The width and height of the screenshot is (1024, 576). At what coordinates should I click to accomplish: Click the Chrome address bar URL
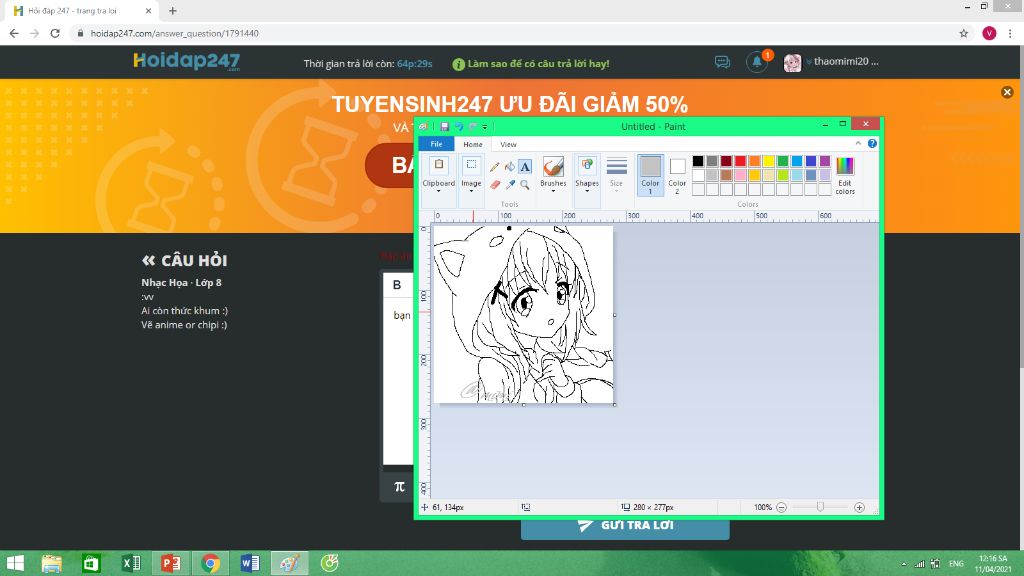[x=174, y=33]
